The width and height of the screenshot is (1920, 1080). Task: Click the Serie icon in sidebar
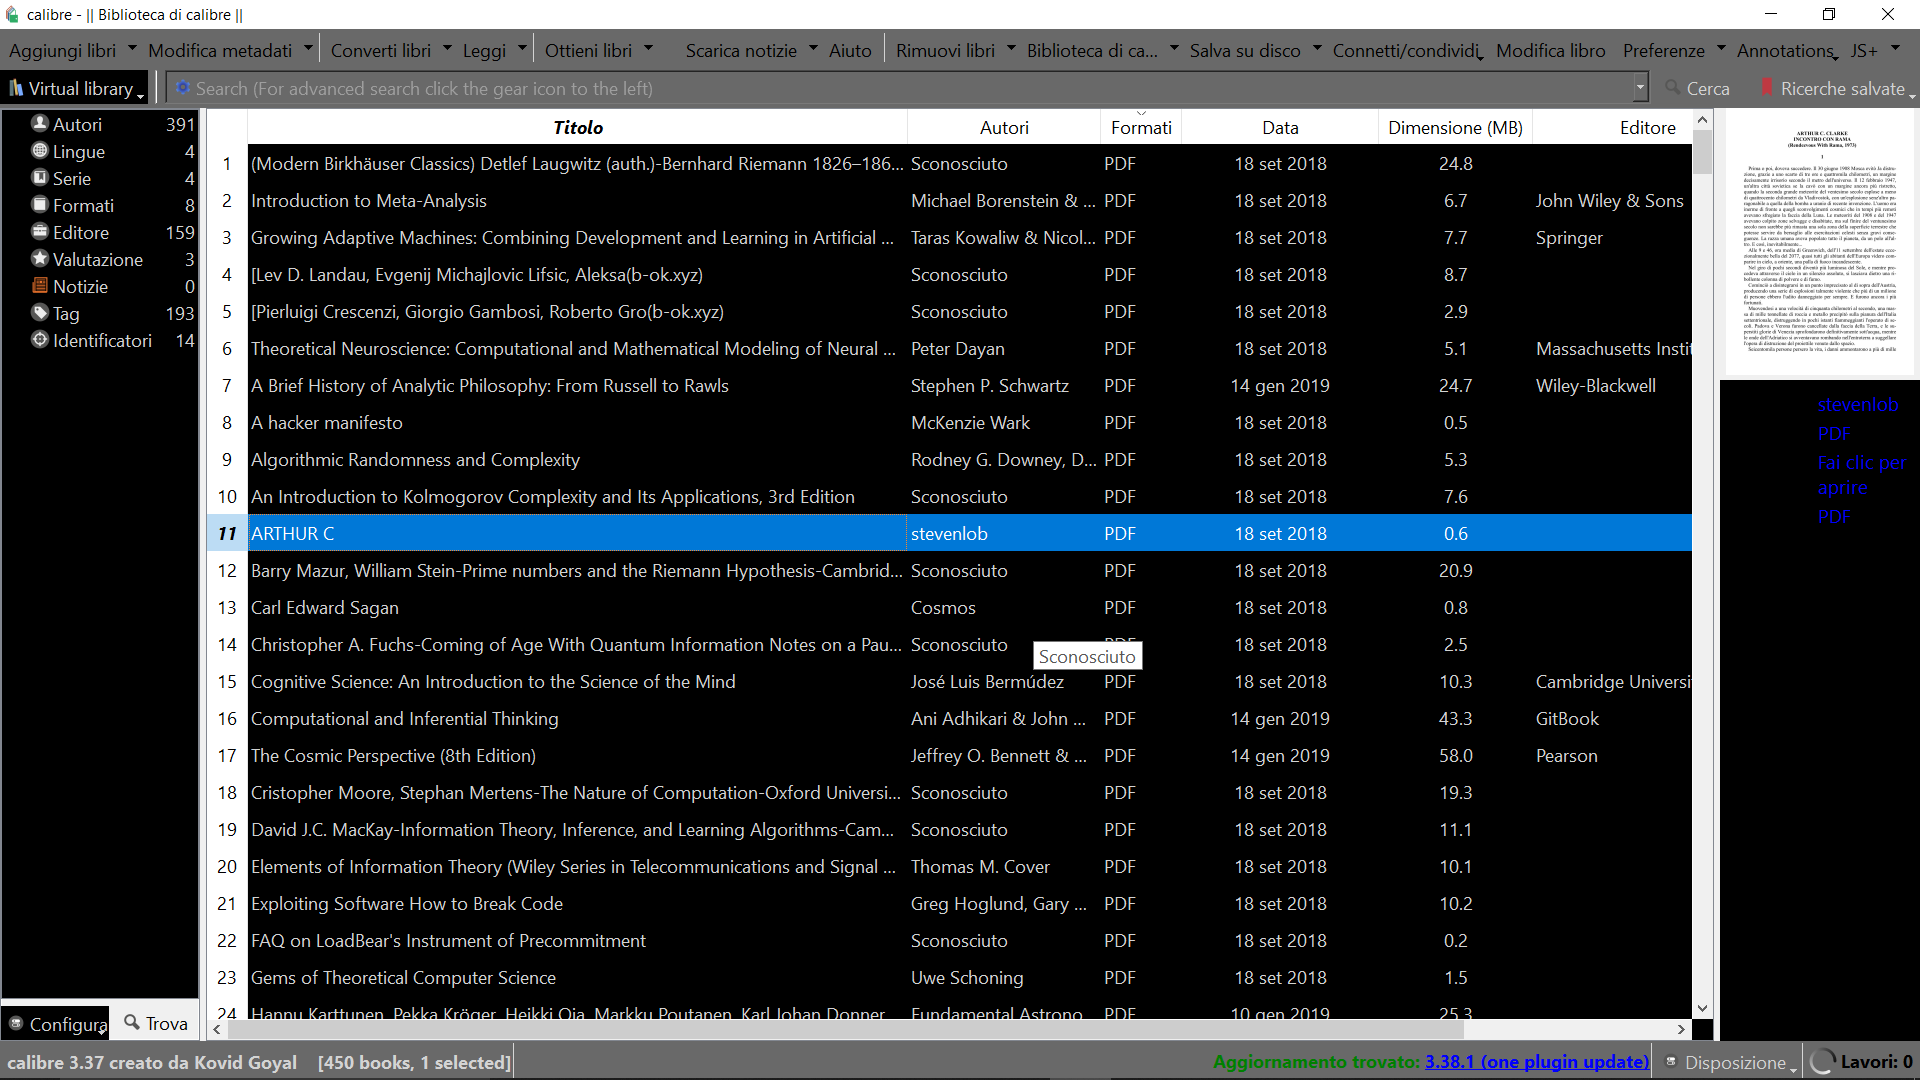(x=40, y=178)
